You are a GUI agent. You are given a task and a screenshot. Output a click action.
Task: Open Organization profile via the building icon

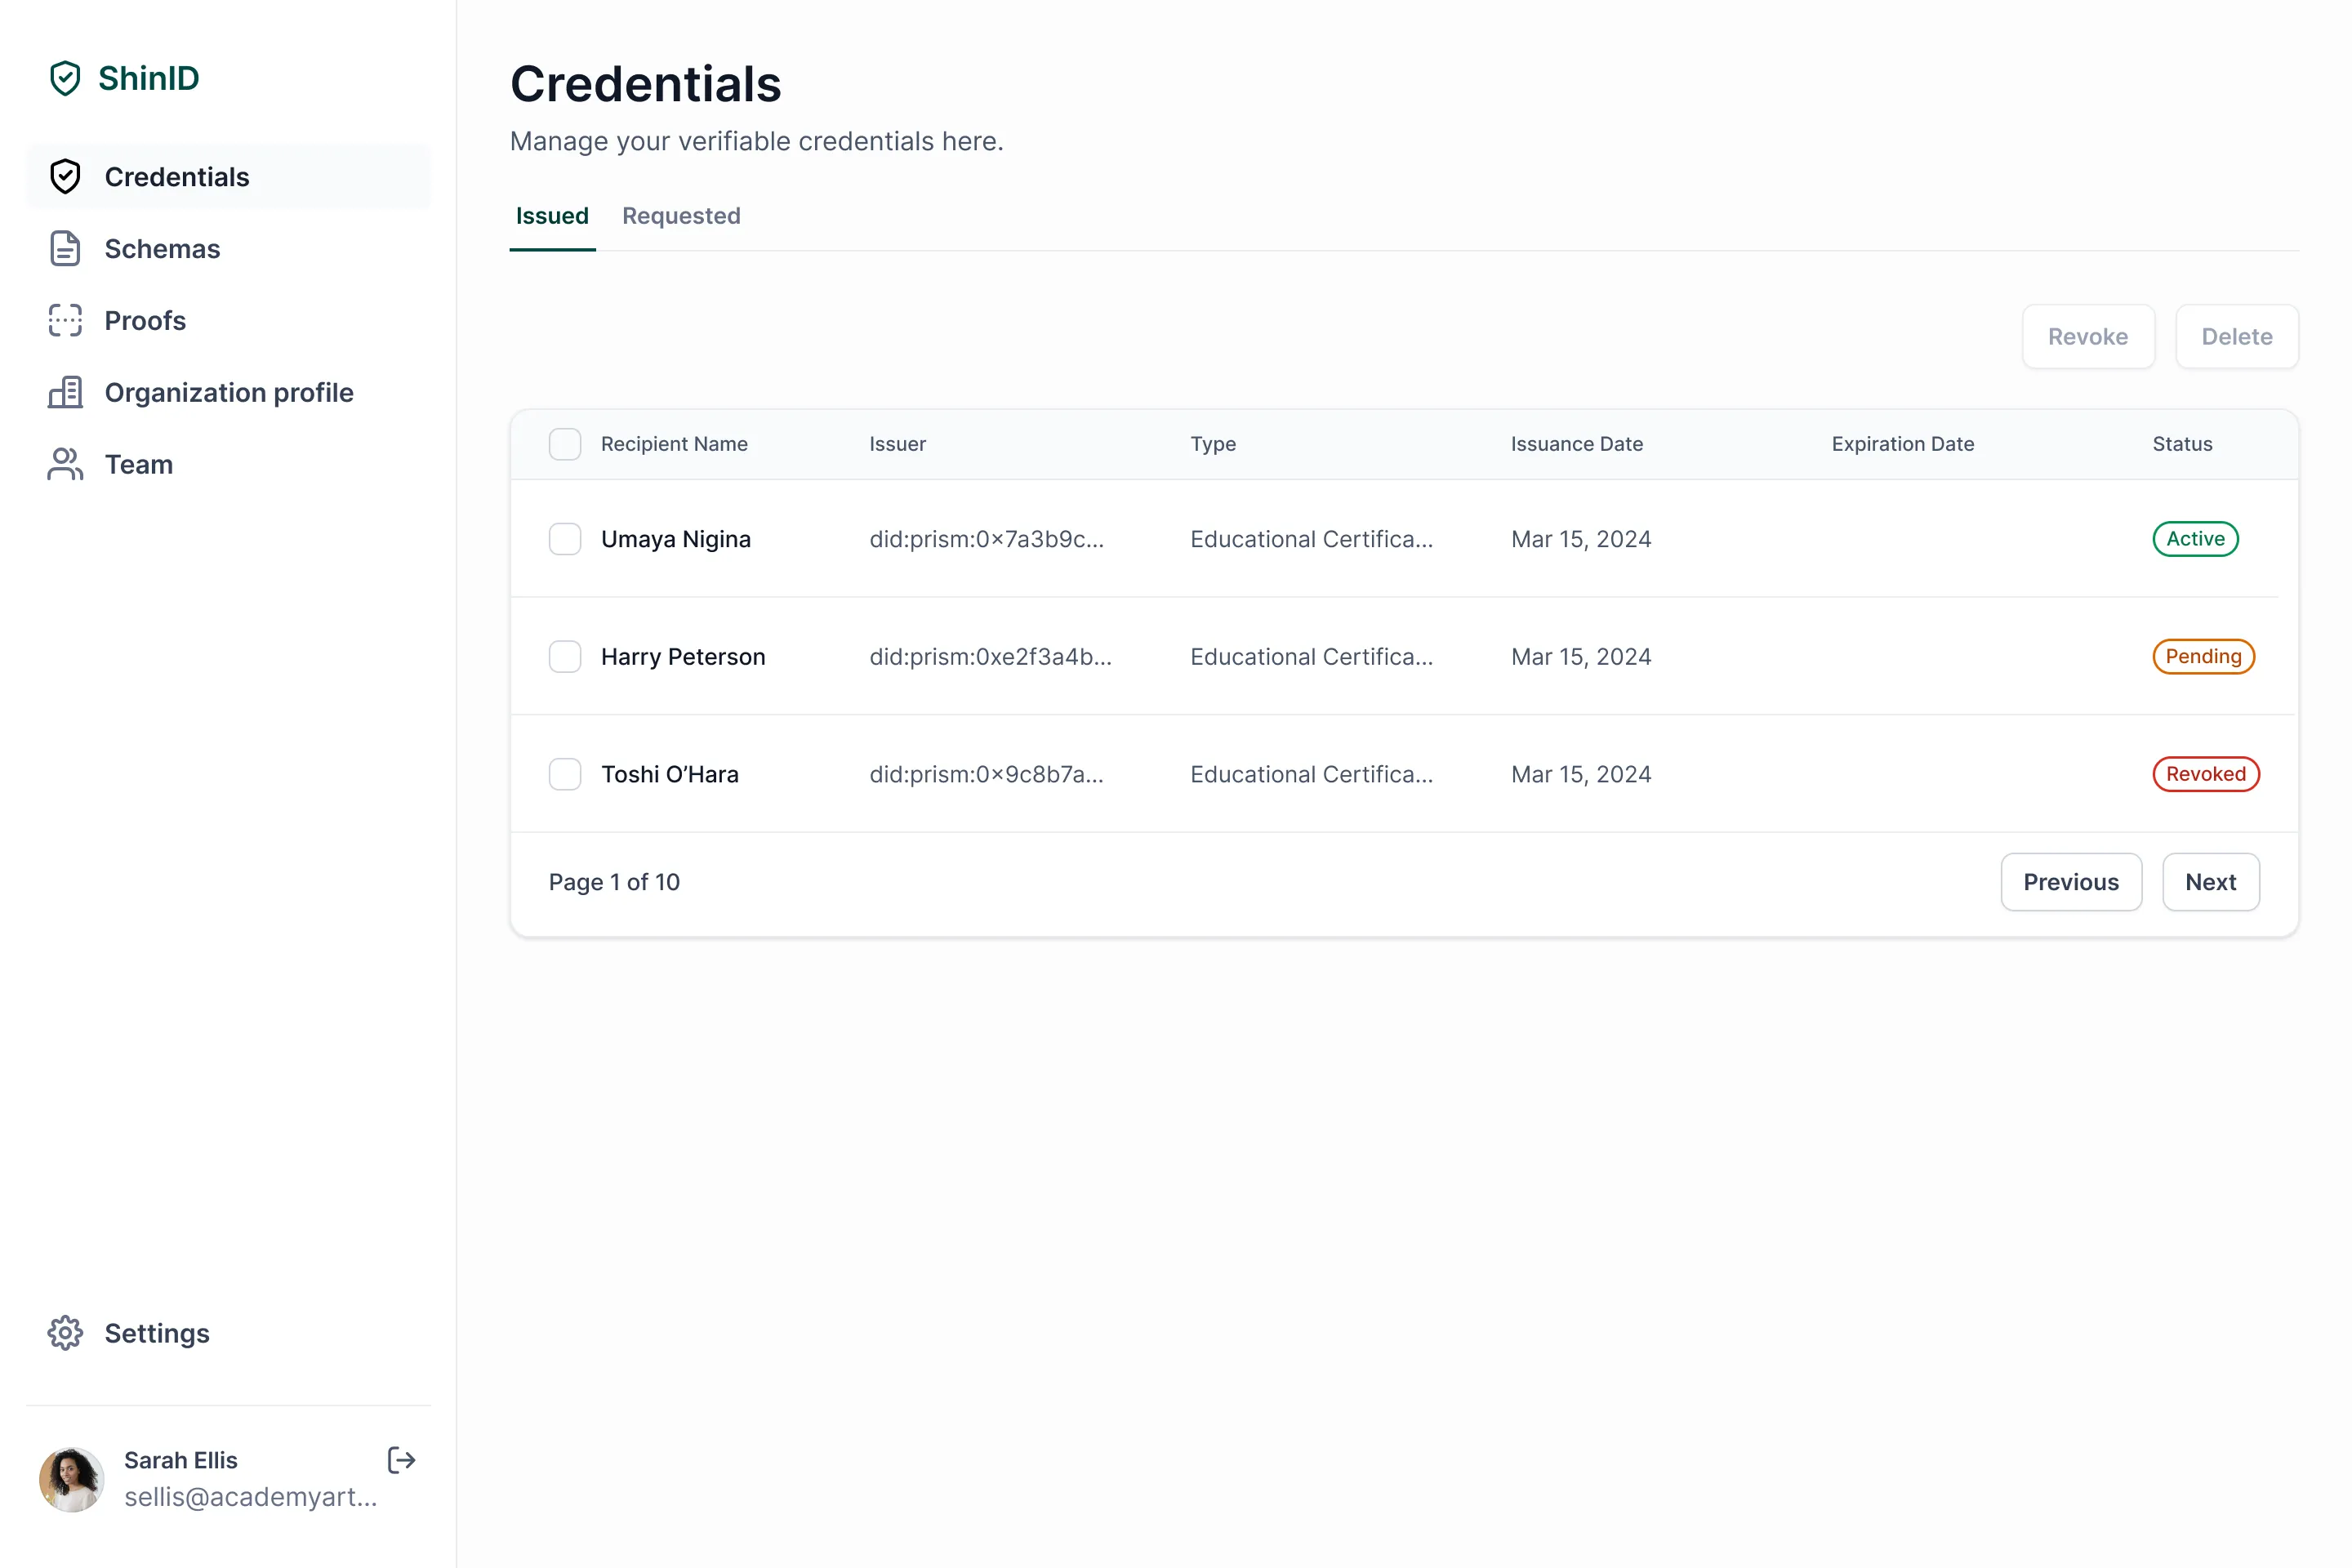tap(65, 392)
